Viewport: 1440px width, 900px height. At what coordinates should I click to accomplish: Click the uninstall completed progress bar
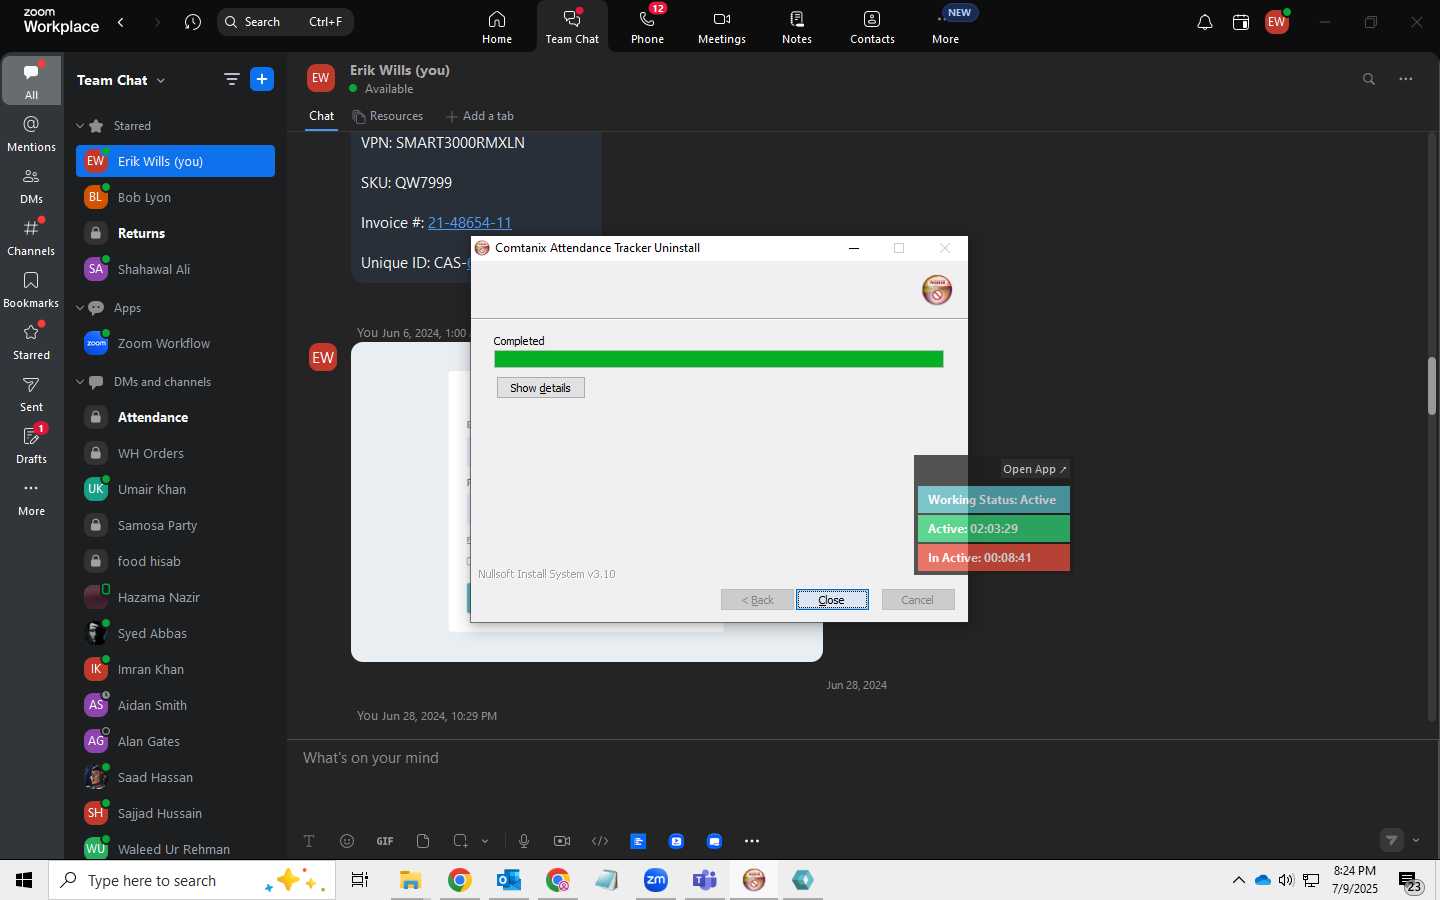tap(718, 359)
